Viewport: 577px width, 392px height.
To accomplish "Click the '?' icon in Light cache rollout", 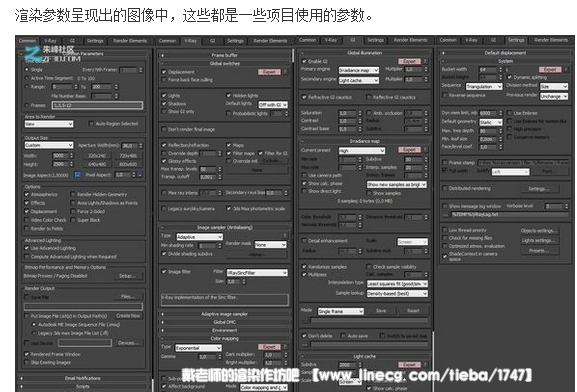I will [426, 364].
